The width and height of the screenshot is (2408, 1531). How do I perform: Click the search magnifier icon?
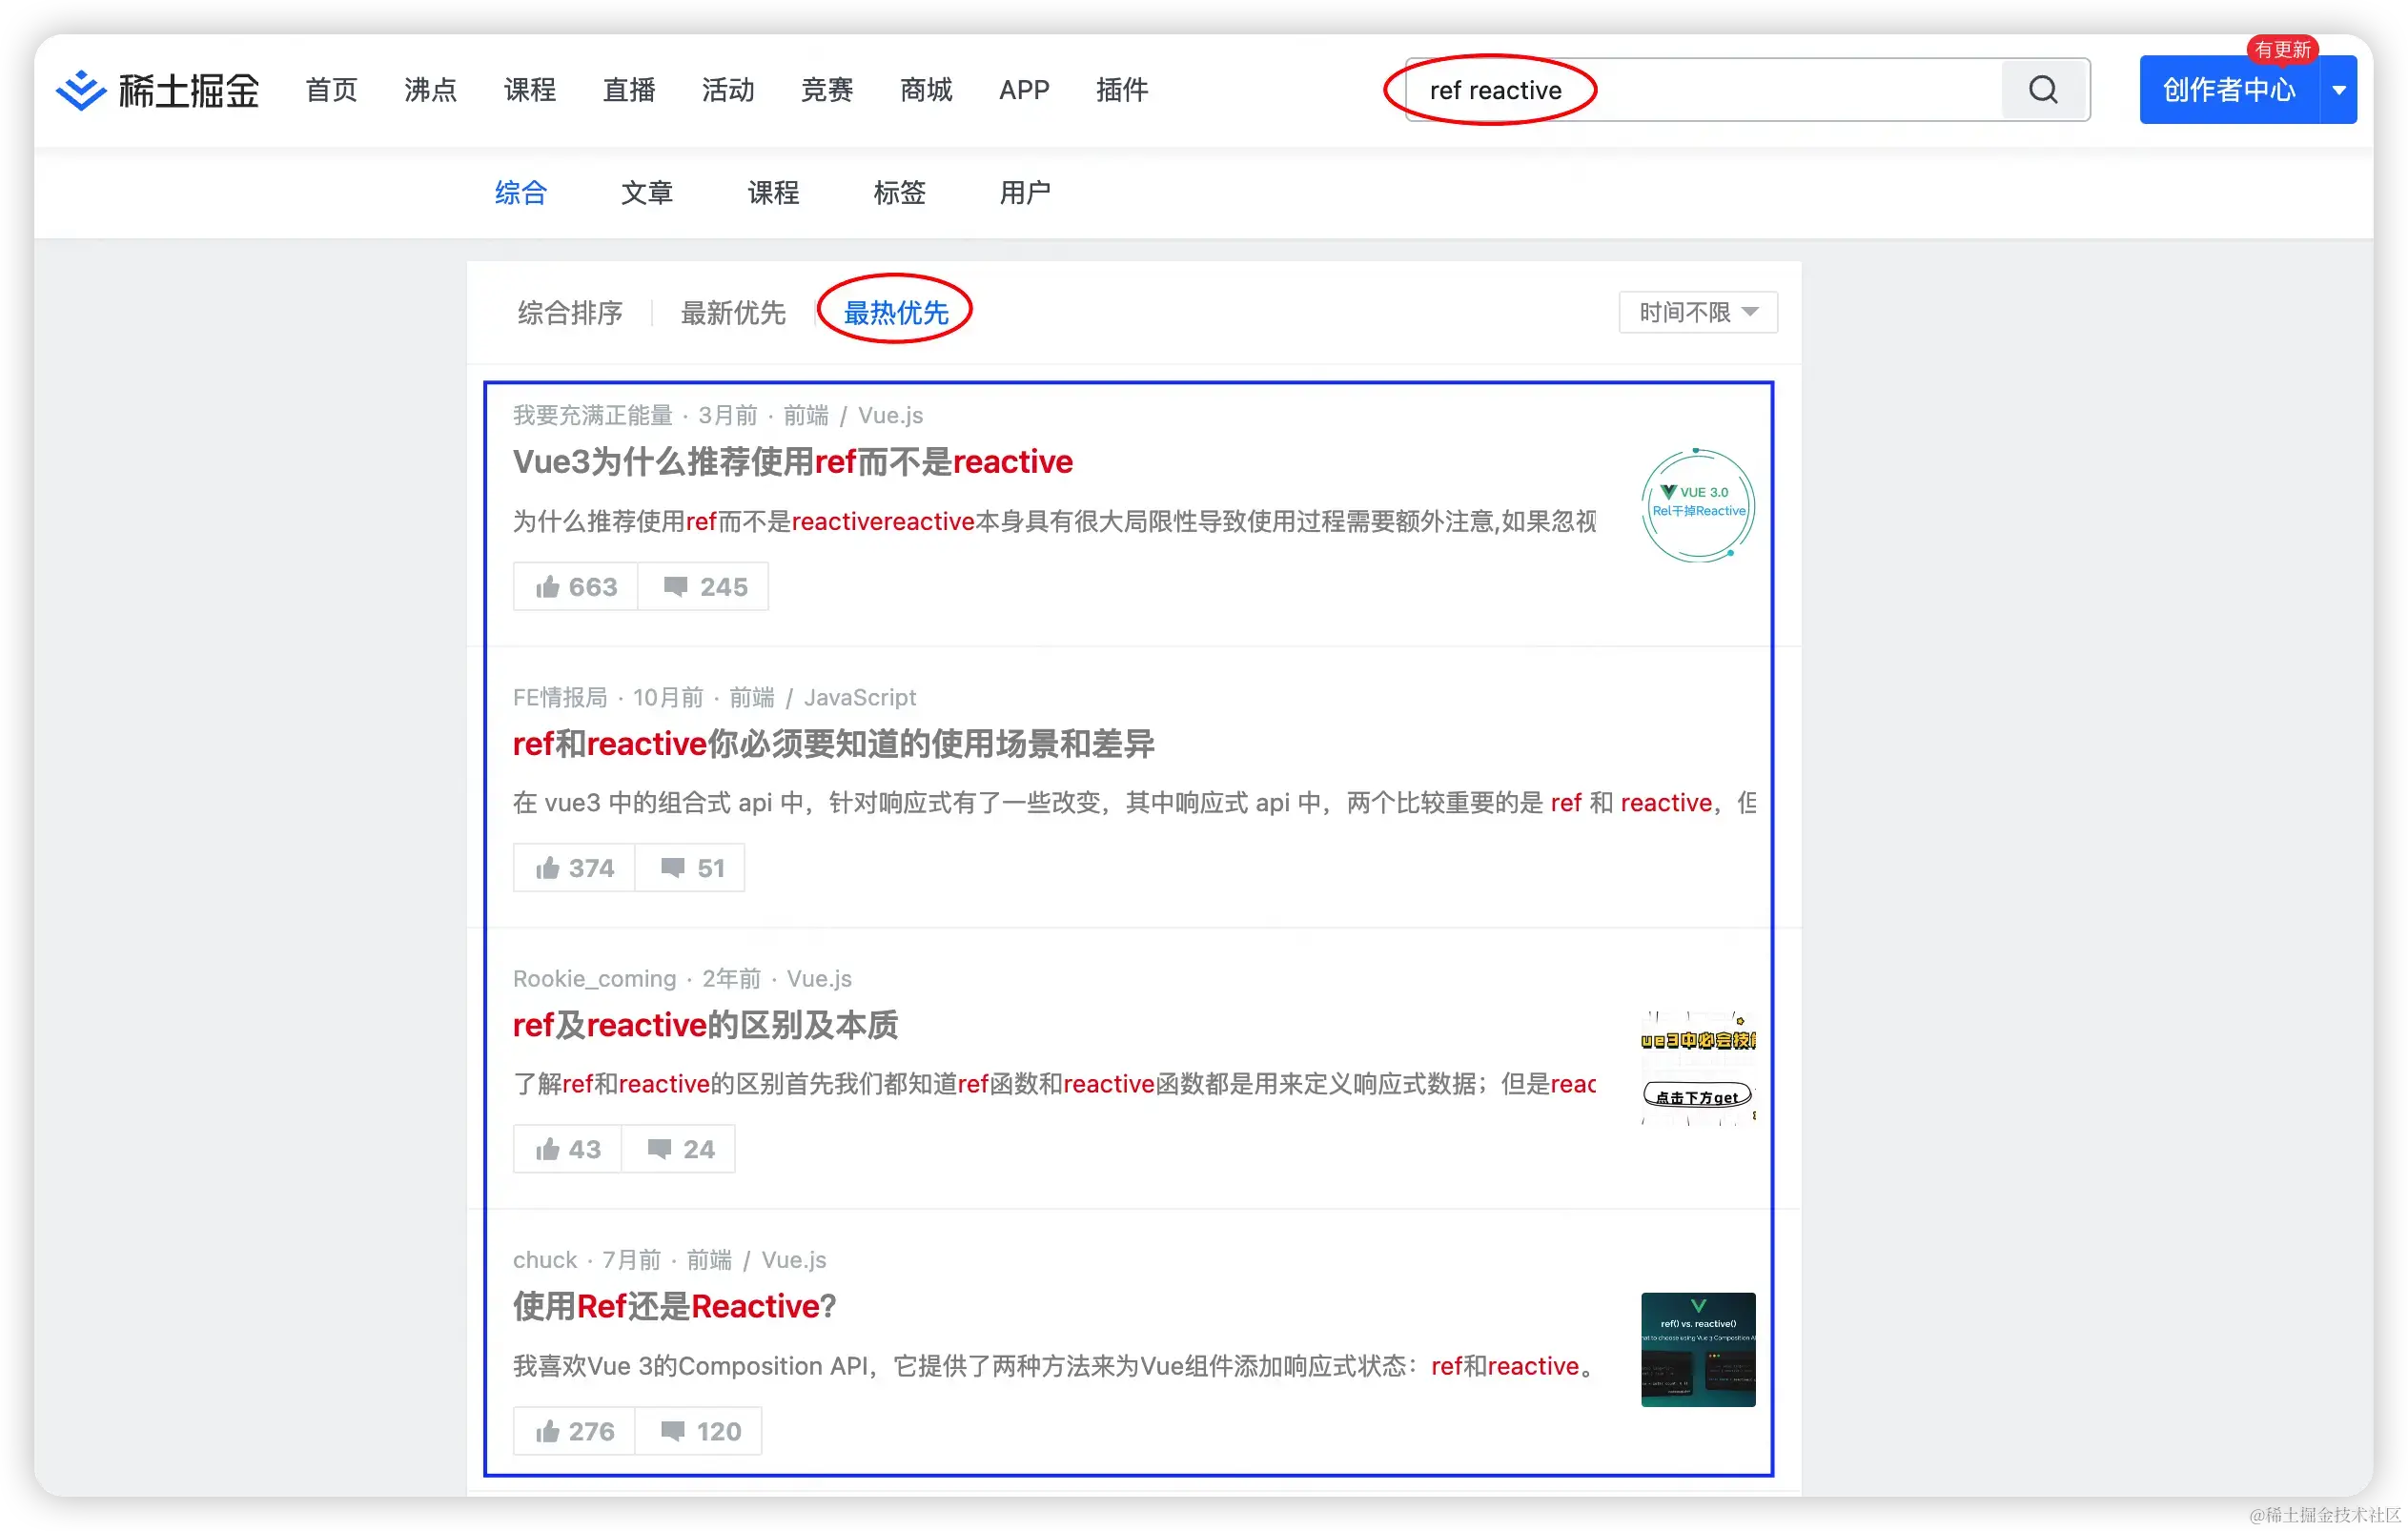[x=2043, y=90]
